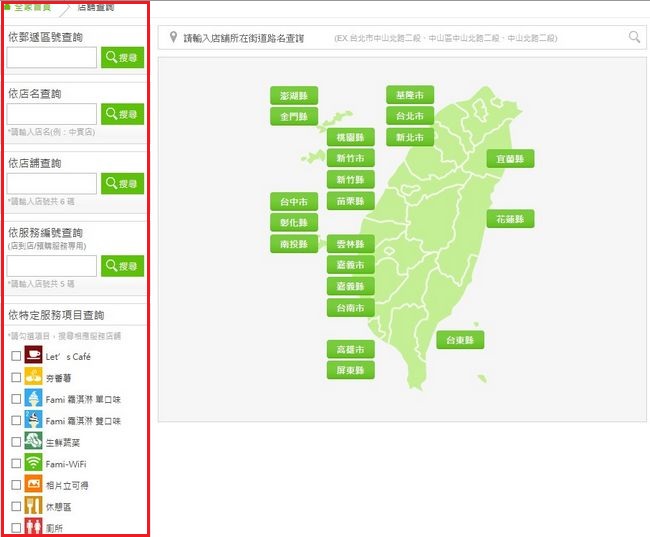
Task: Check the 廁所 service checkbox
Action: pos(15,527)
